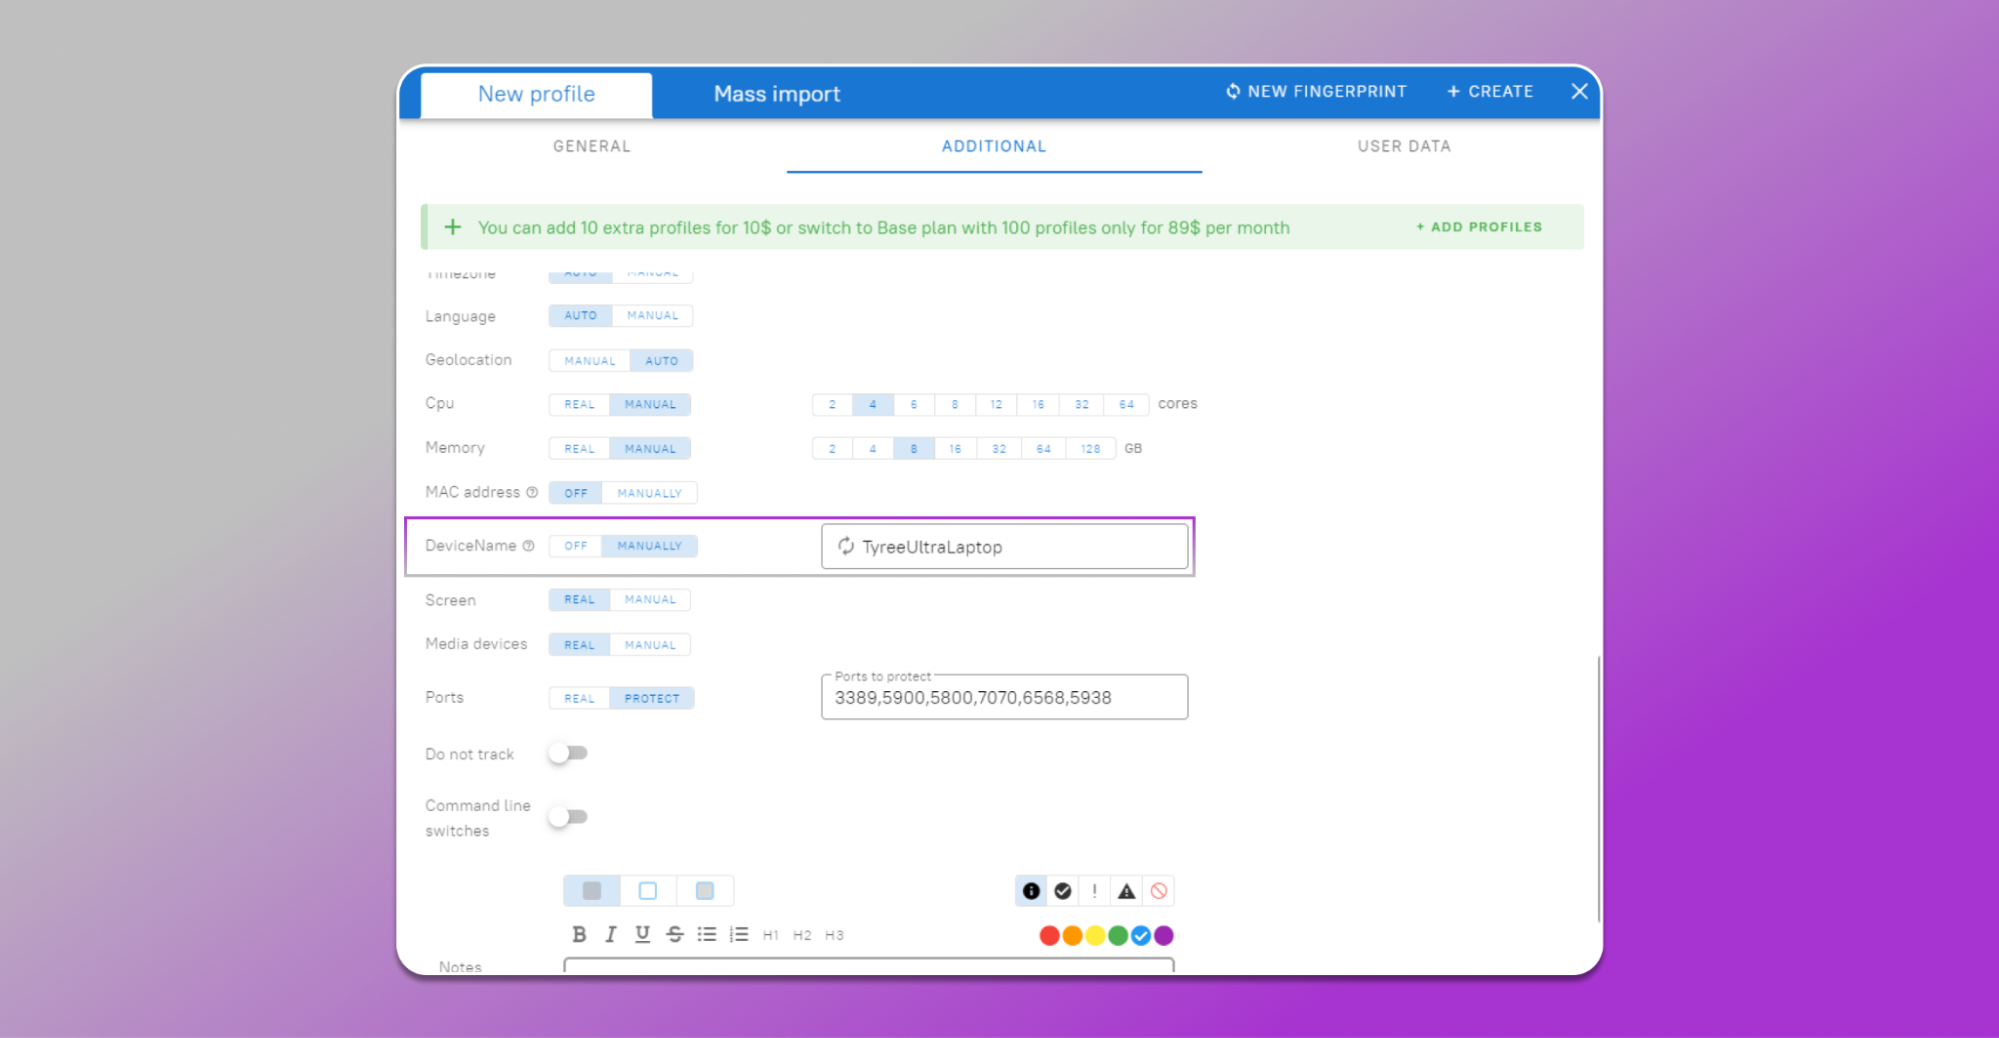Insert bulleted list in notes
This screenshot has height=1038, width=1999.
(x=707, y=934)
